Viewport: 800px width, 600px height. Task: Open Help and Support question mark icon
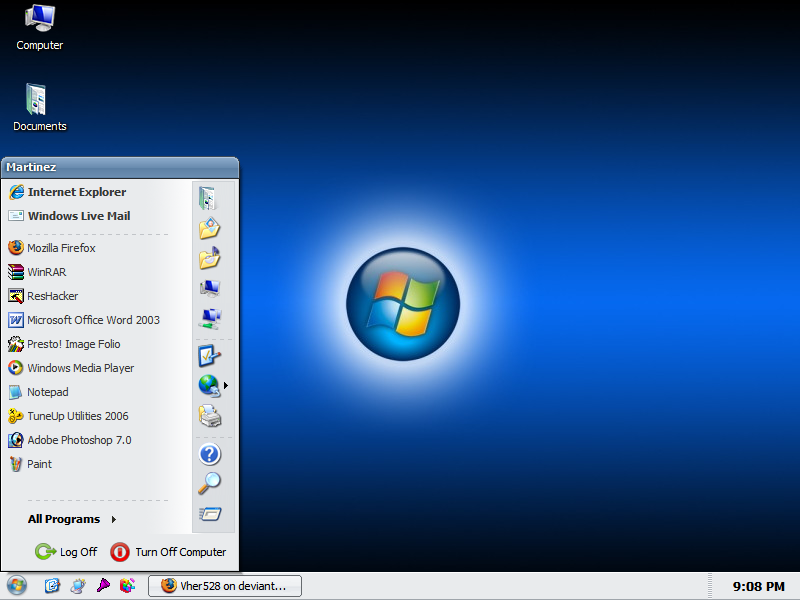click(210, 454)
